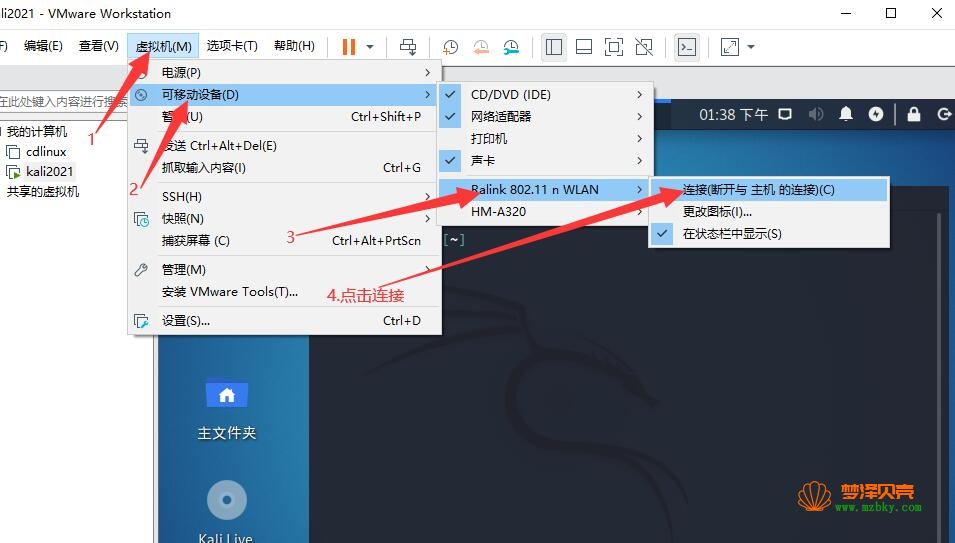Click the snapshot icon beside 快照(N)
Screen dimensions: 955x543
[141, 219]
